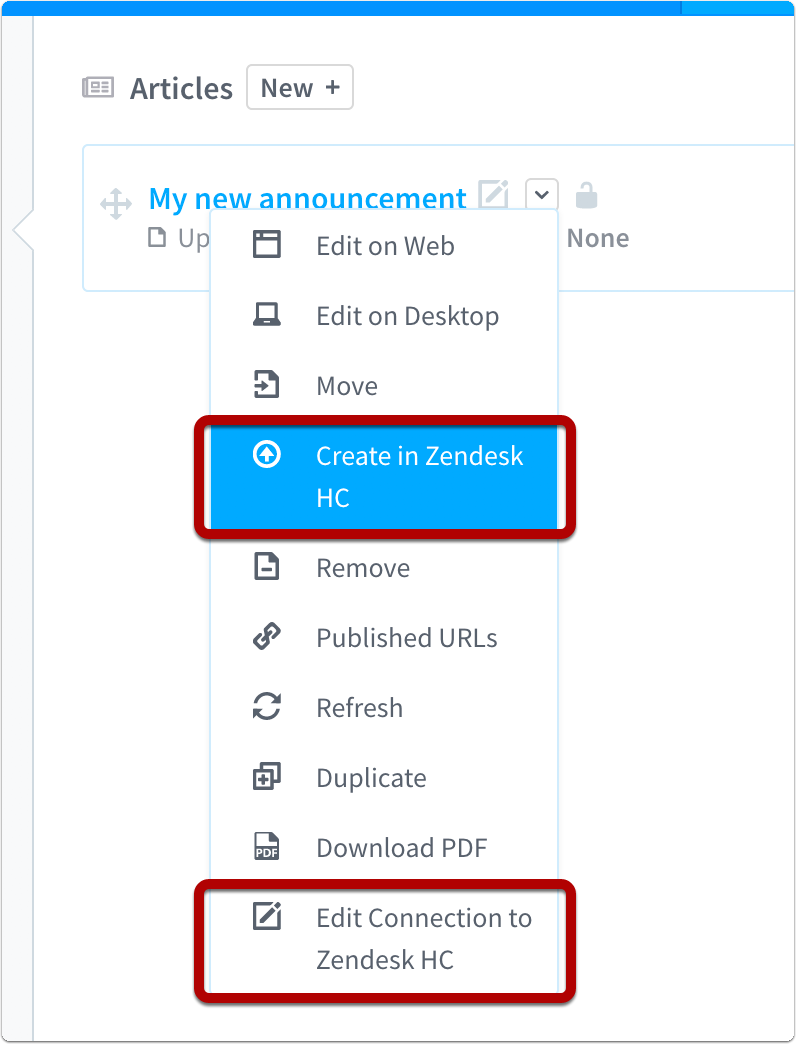Choose Edit Connection to Zendesk HC
This screenshot has width=796, height=1044.
(384, 939)
